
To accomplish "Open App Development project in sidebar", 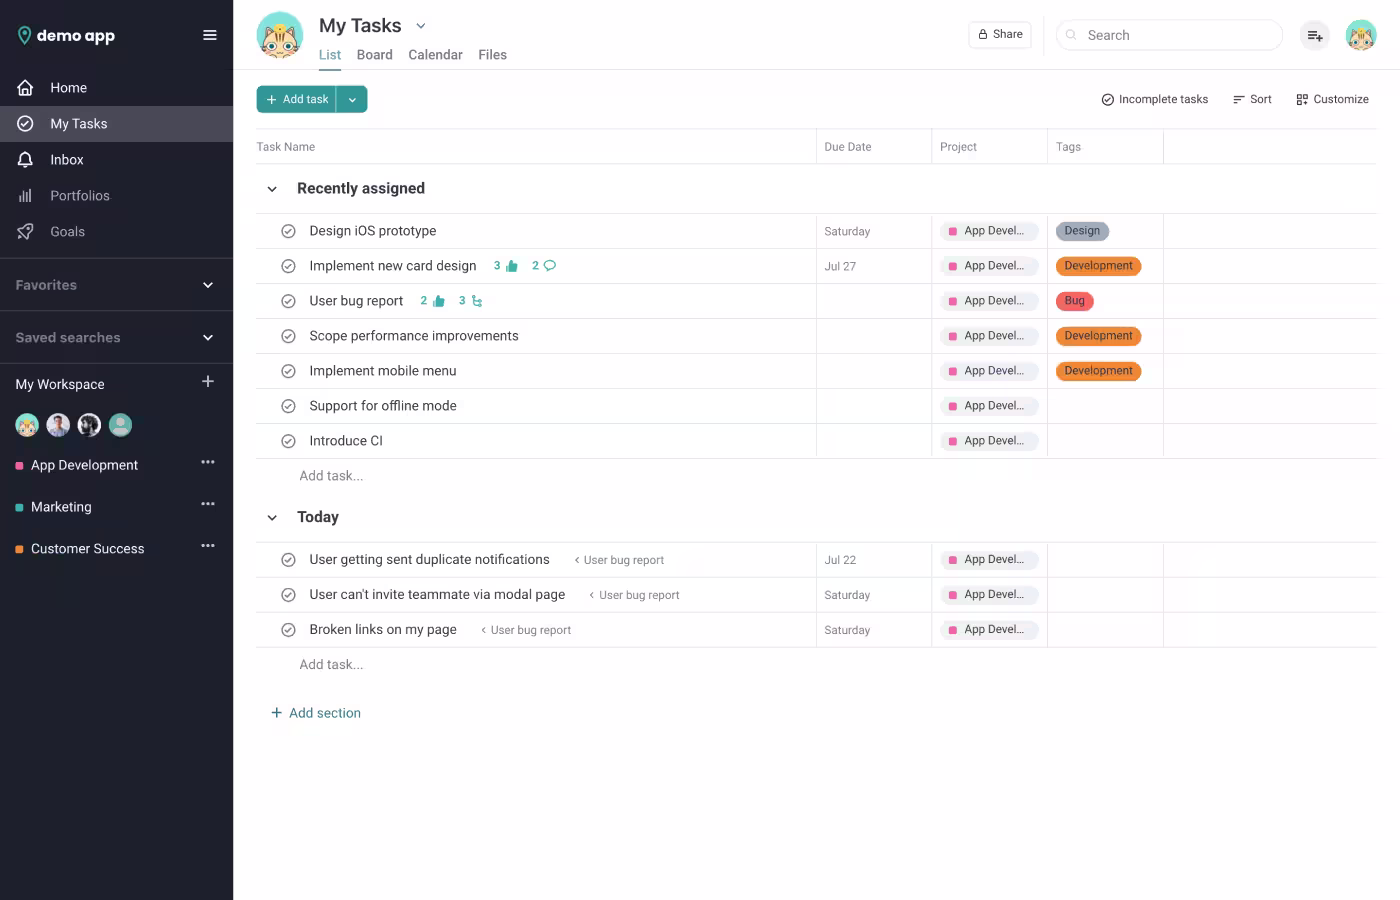I will click(85, 465).
